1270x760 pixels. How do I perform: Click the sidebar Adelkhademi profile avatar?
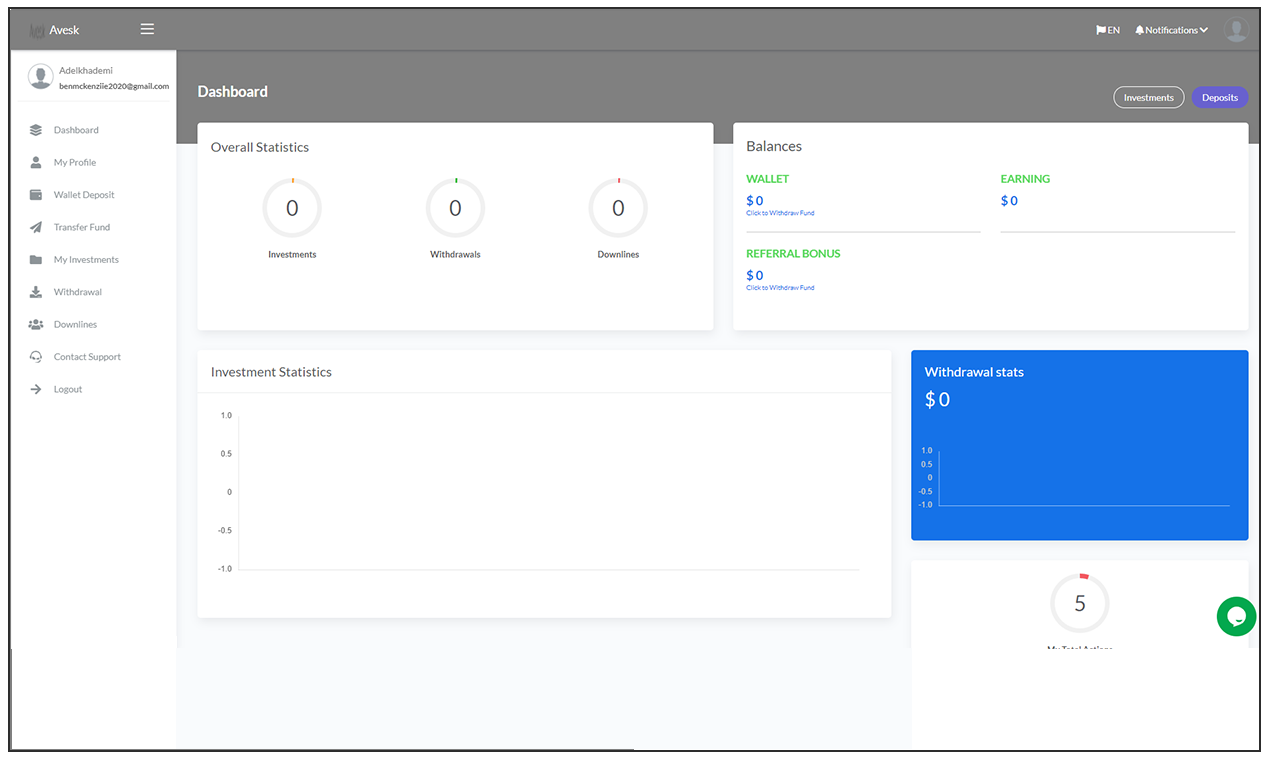(x=40, y=77)
